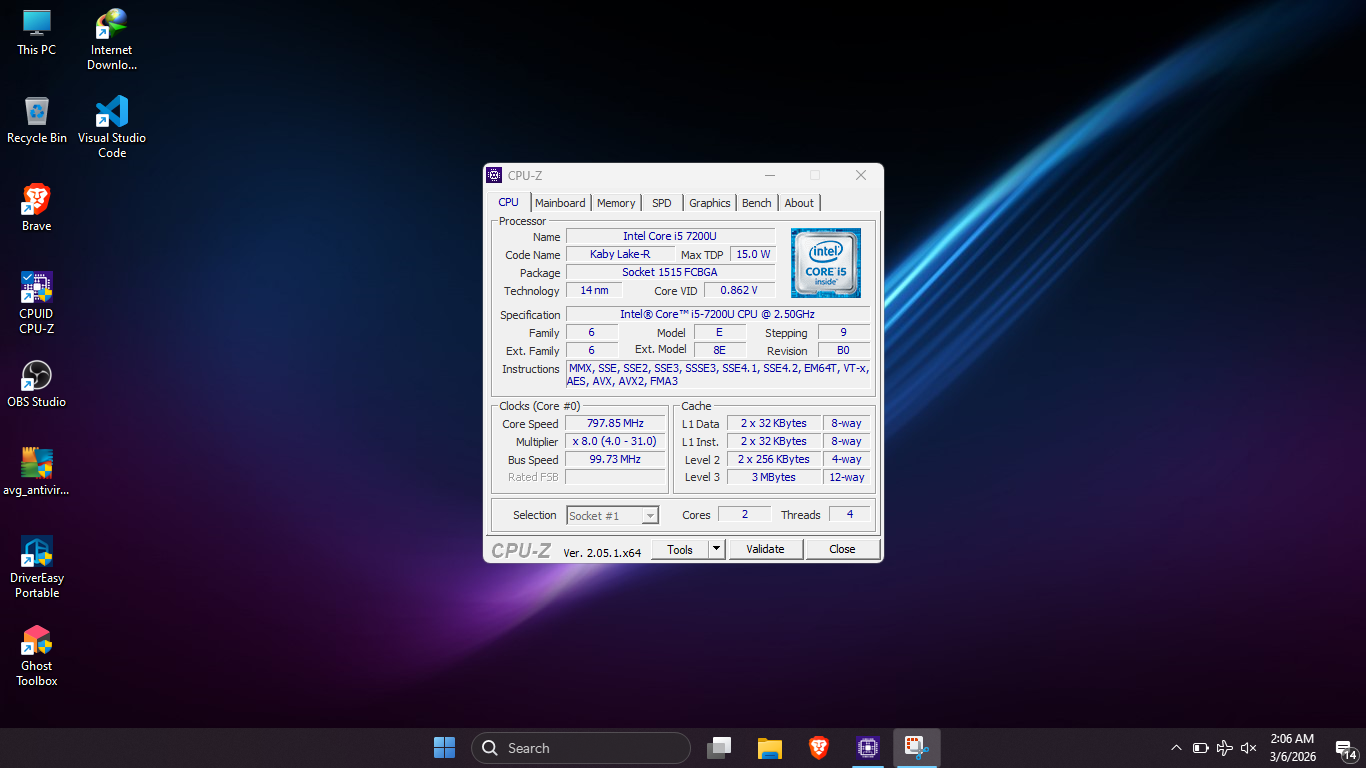Switch to the Graphics tab
The width and height of the screenshot is (1366, 768).
[710, 203]
